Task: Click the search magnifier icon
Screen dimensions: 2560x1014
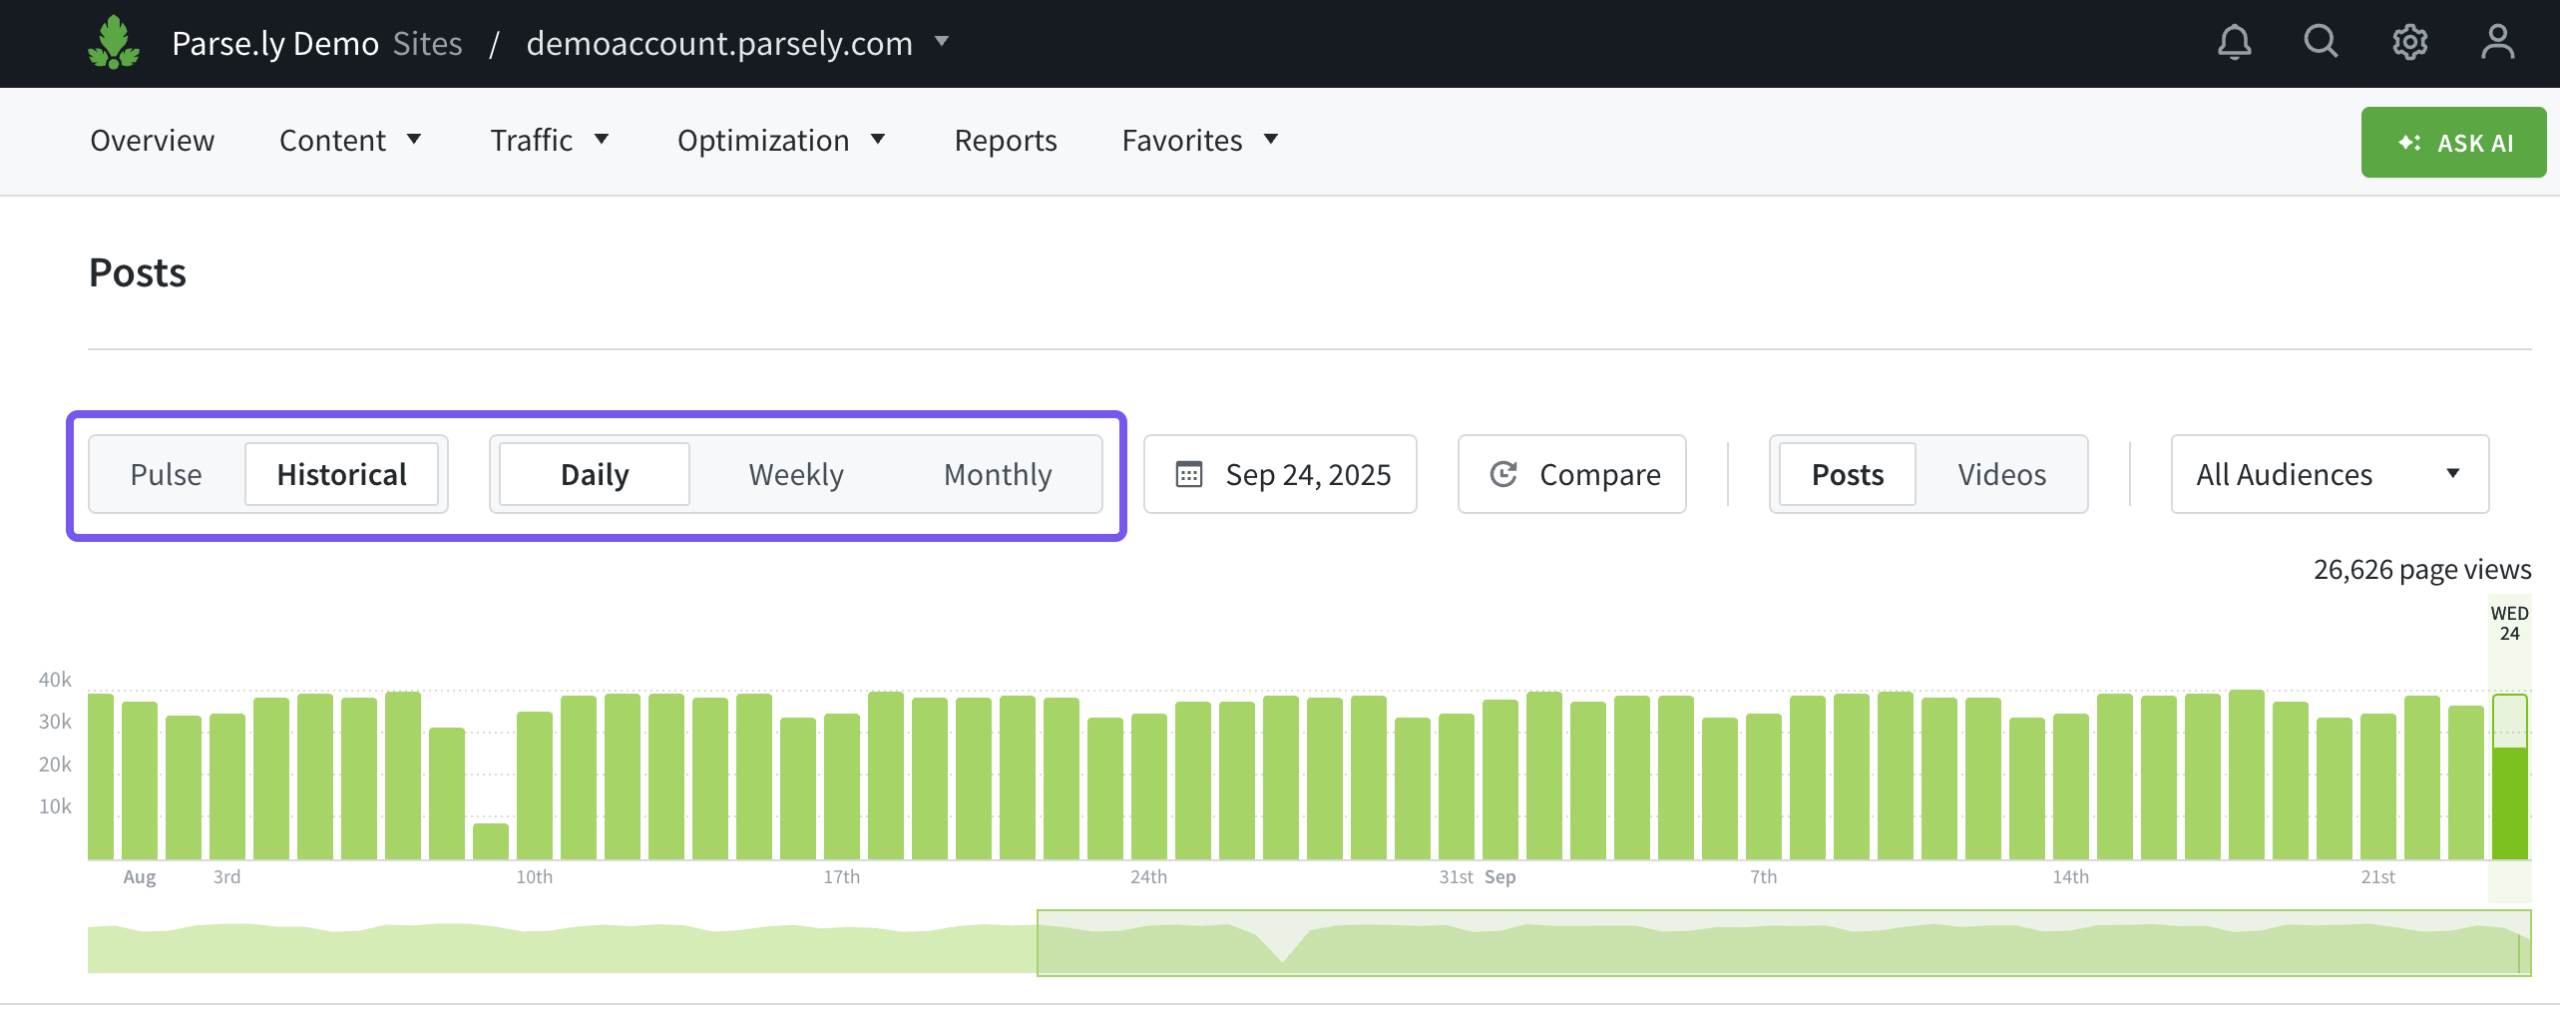Action: click(x=2321, y=42)
